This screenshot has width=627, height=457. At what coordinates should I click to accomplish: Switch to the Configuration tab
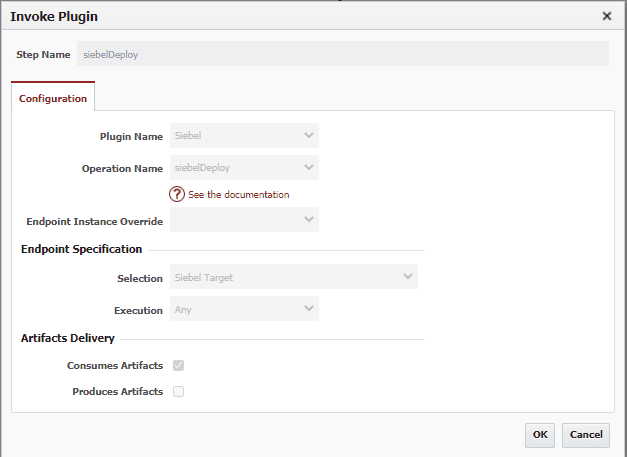tap(53, 98)
